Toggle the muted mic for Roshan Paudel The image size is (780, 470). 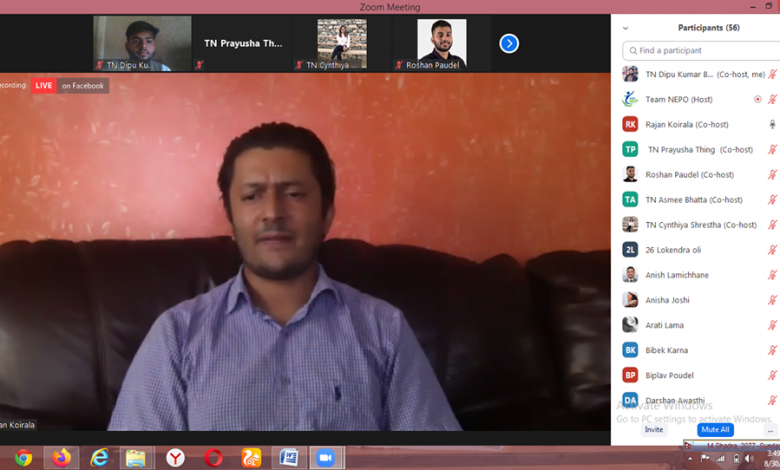pos(772,174)
